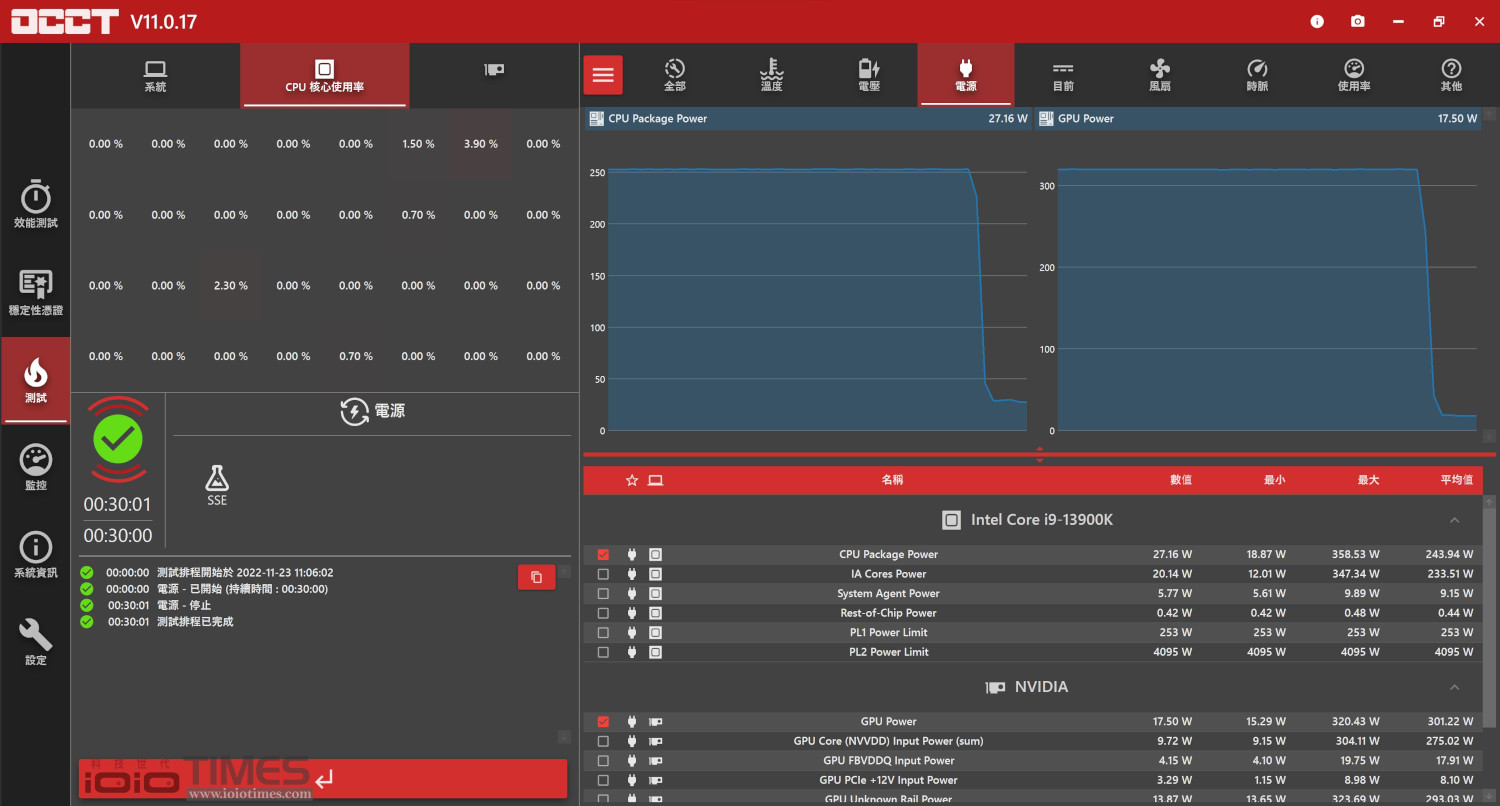This screenshot has height=806, width=1500.
Task: Open the red hamburger menu button
Action: click(x=602, y=75)
